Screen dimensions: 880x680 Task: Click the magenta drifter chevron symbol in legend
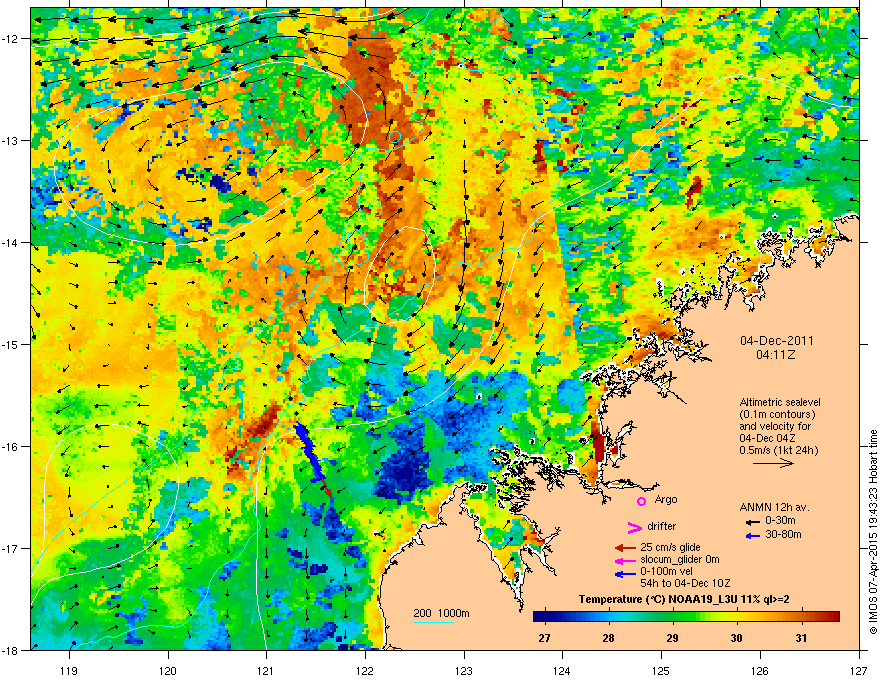[634, 527]
